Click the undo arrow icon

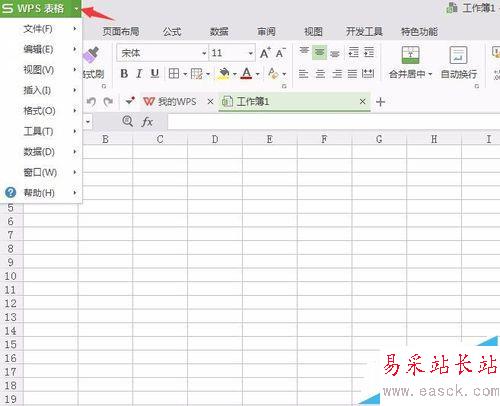(91, 101)
